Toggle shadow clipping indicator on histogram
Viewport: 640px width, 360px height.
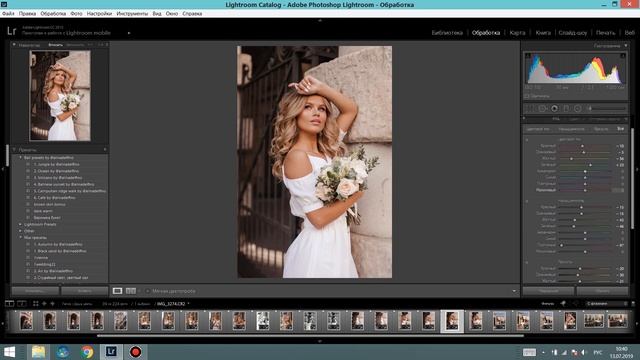(x=528, y=56)
